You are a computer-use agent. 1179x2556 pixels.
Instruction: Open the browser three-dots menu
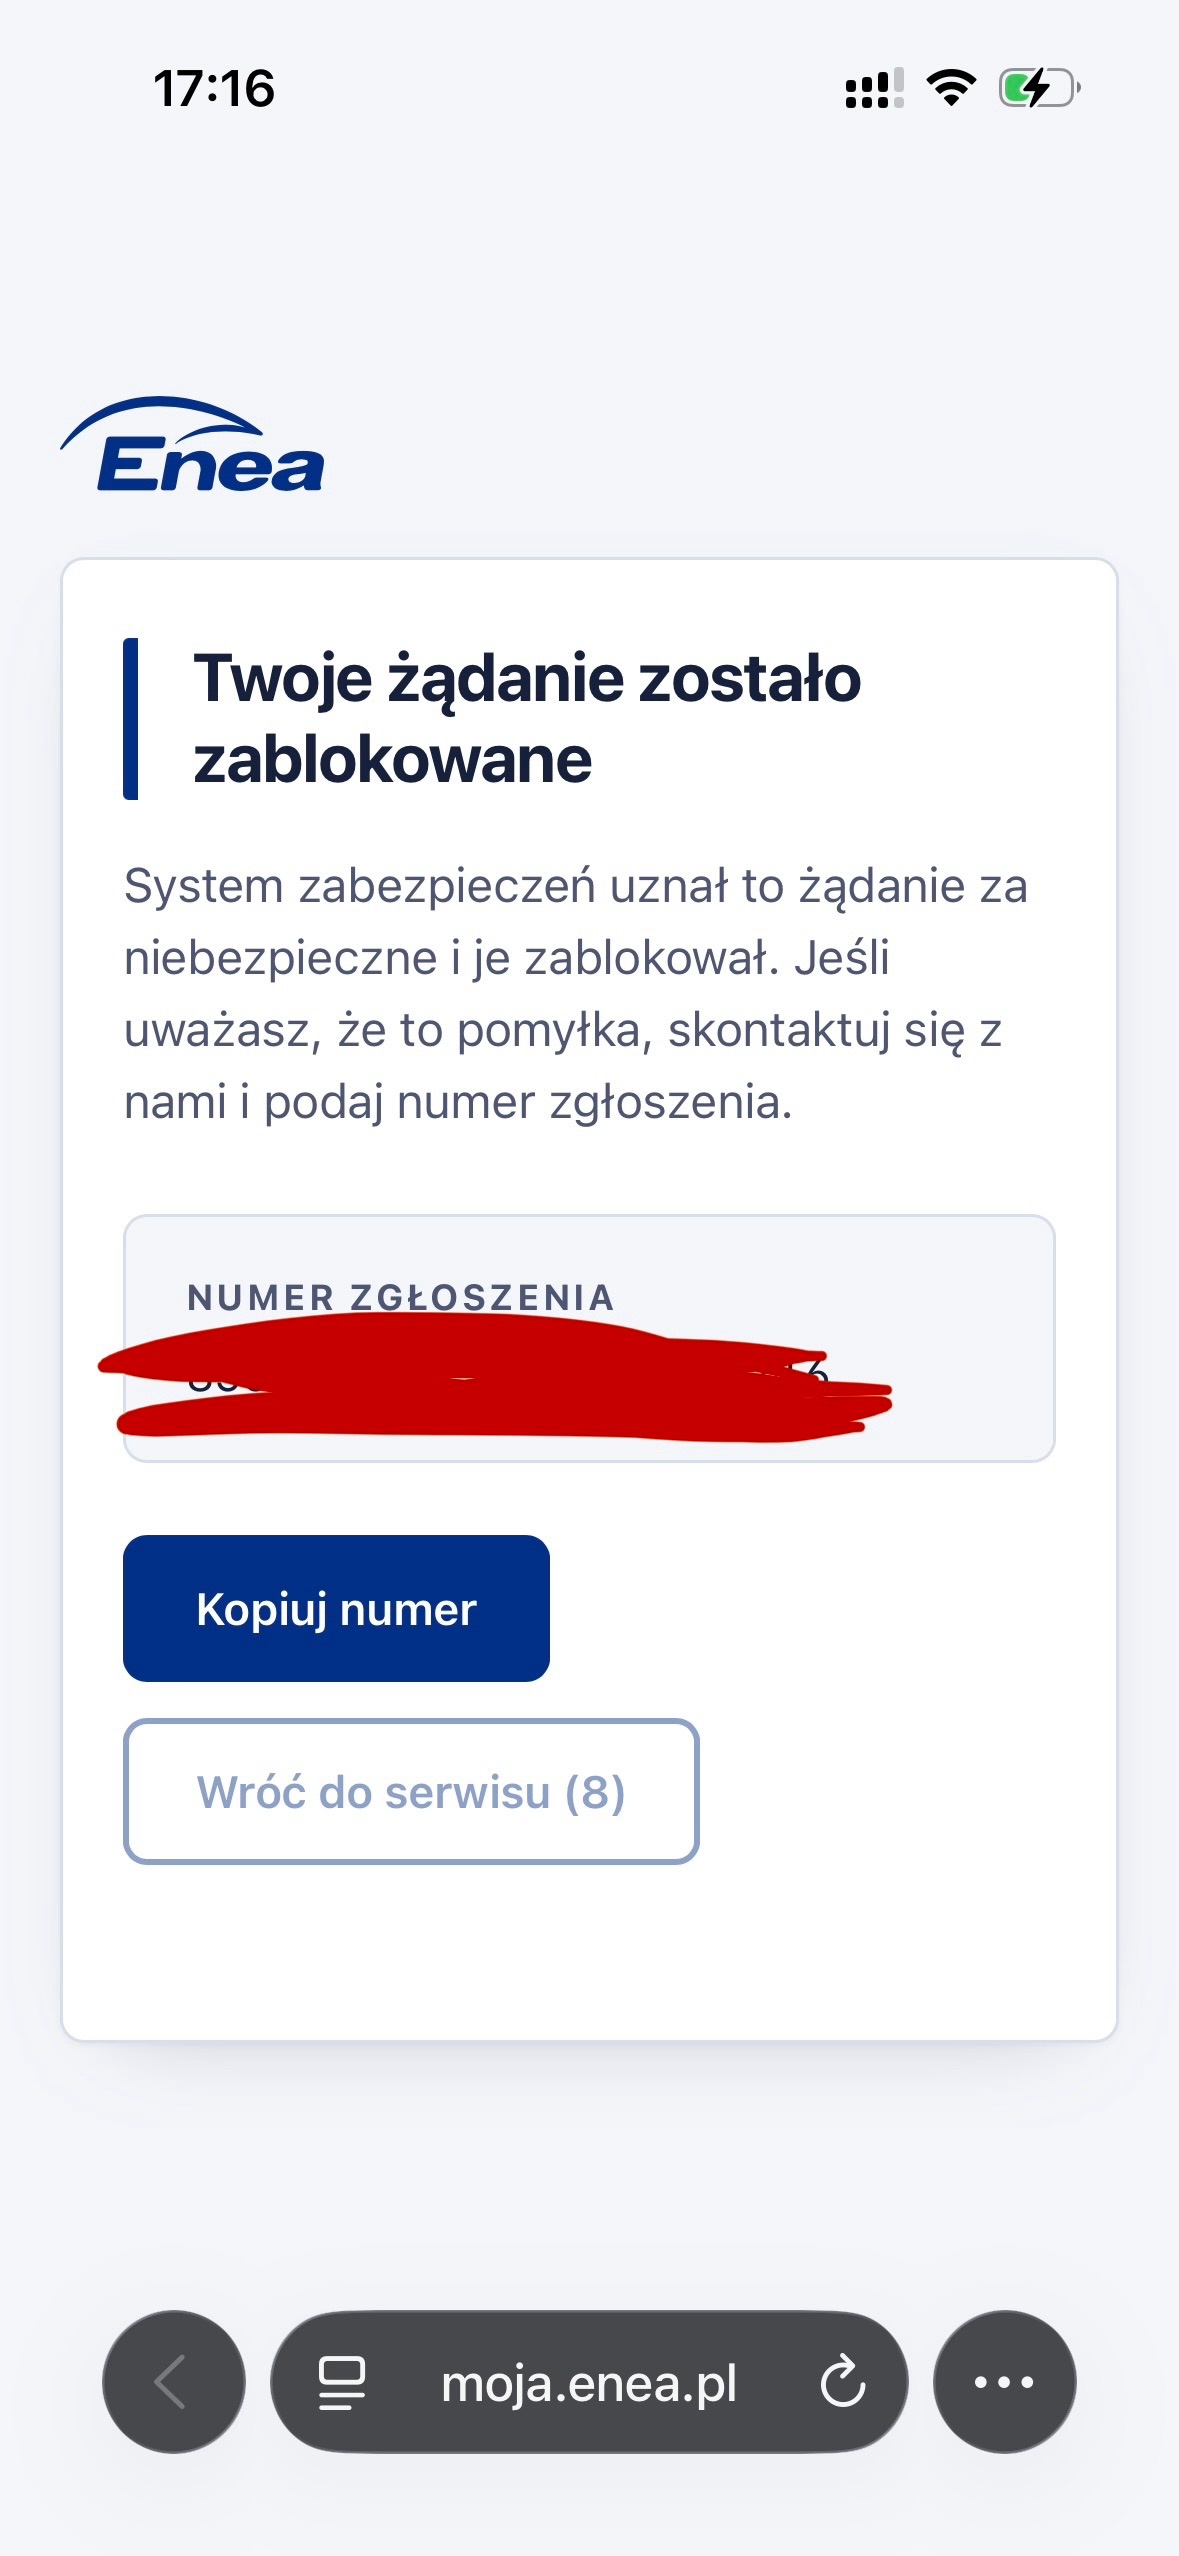pos(1004,2381)
